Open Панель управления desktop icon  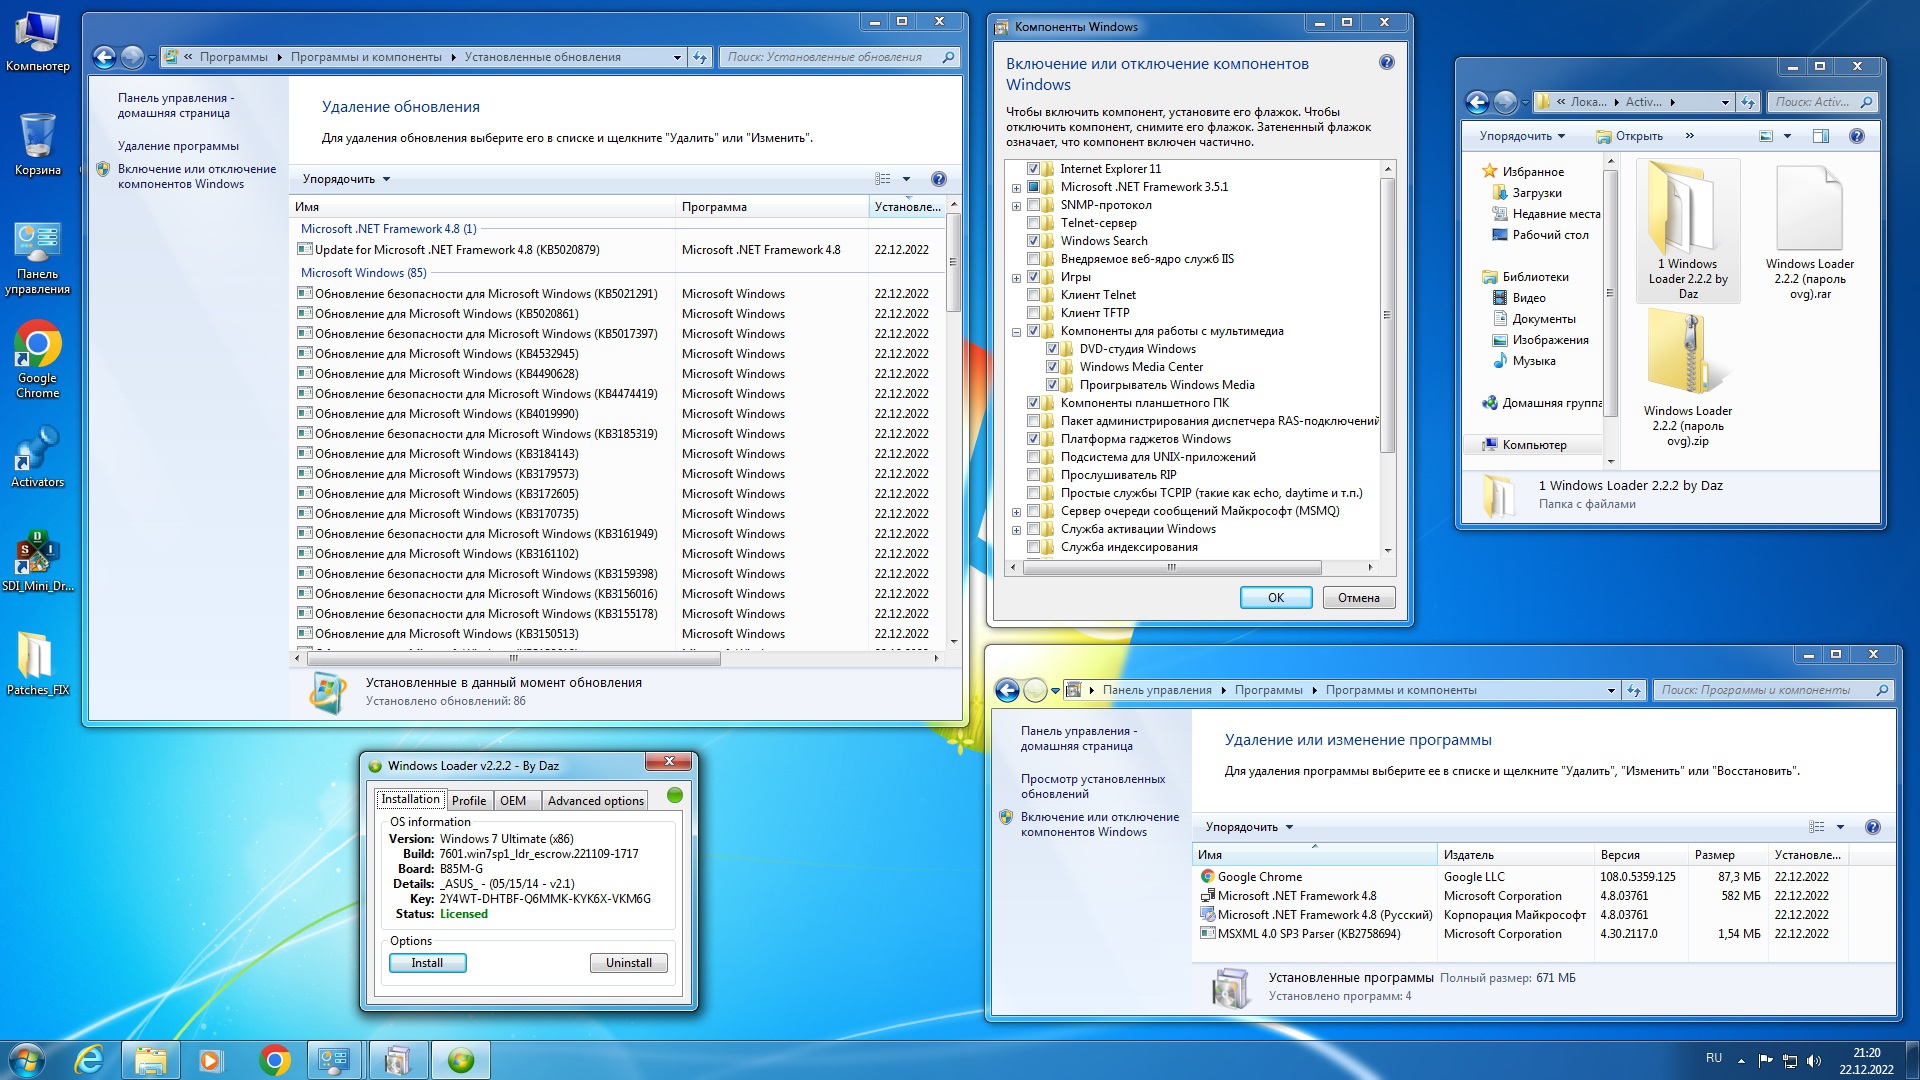pos(37,258)
